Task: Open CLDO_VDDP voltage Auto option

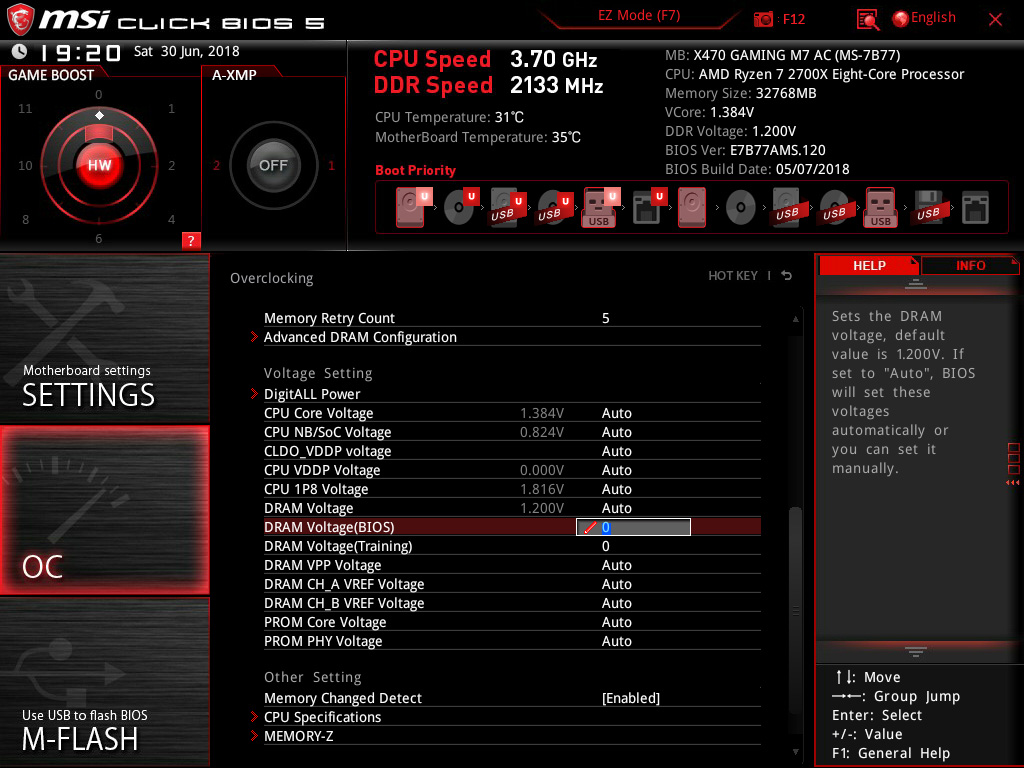Action: (616, 451)
